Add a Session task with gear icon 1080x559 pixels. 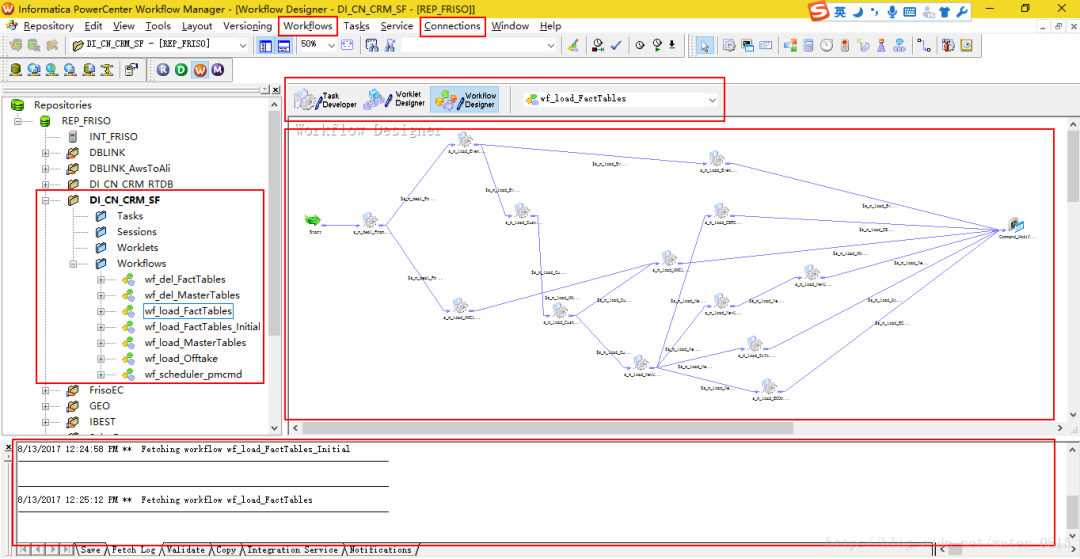pos(729,45)
